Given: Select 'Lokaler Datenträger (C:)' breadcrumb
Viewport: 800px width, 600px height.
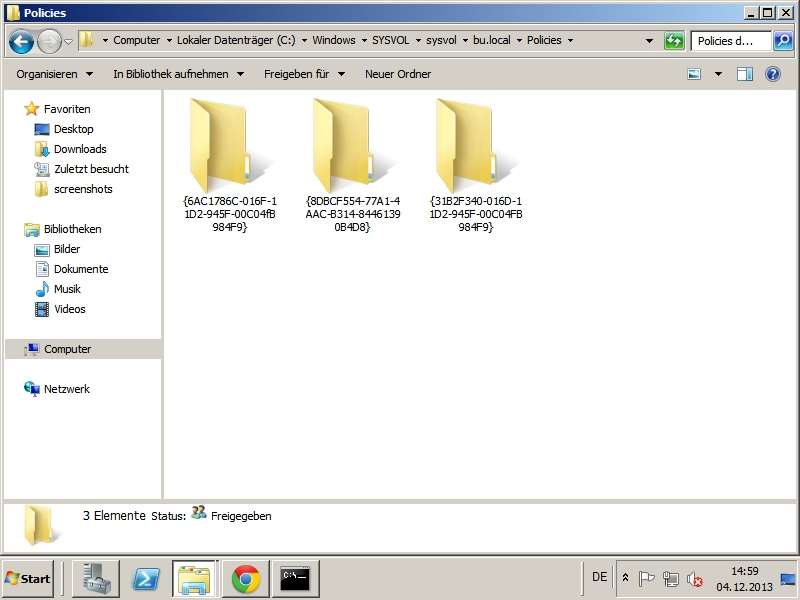Looking at the screenshot, I should 236,40.
